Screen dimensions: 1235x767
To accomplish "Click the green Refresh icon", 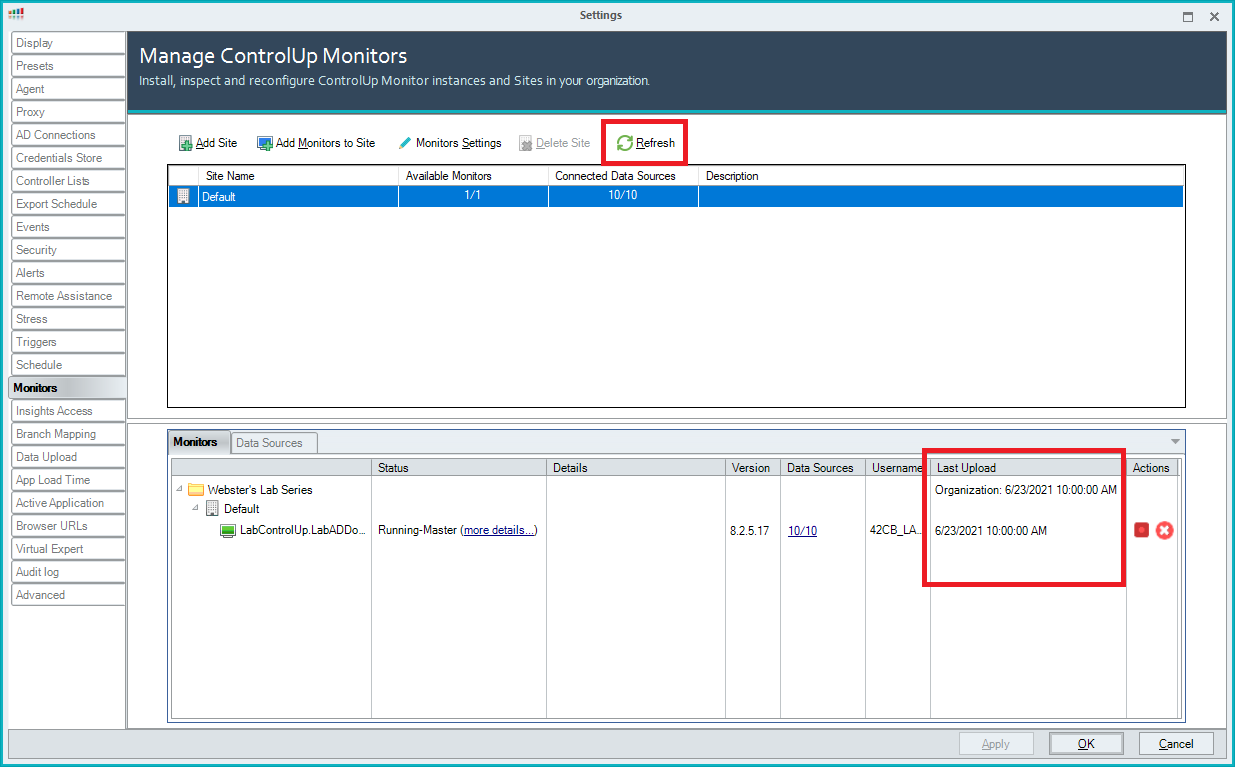I will [x=625, y=143].
